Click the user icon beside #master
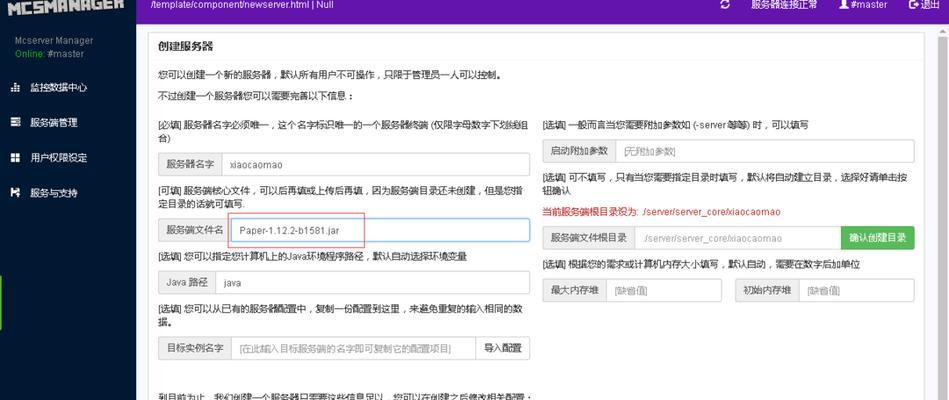 (x=844, y=4)
